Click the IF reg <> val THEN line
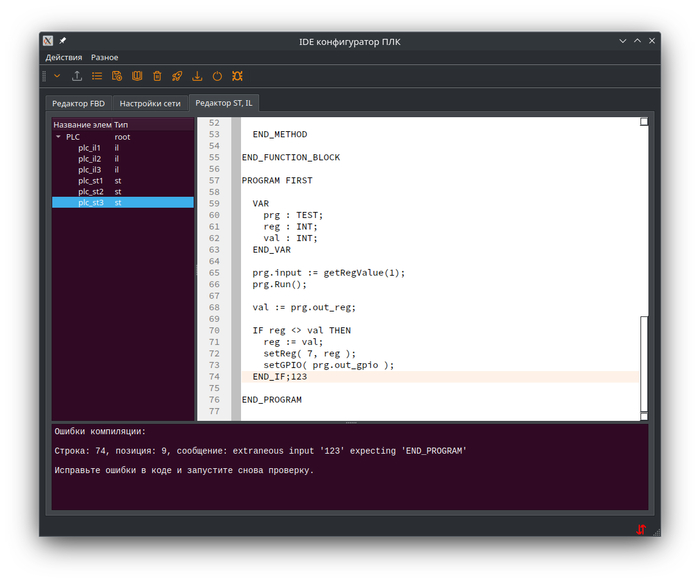This screenshot has height=583, width=700. pyautogui.click(x=301, y=330)
